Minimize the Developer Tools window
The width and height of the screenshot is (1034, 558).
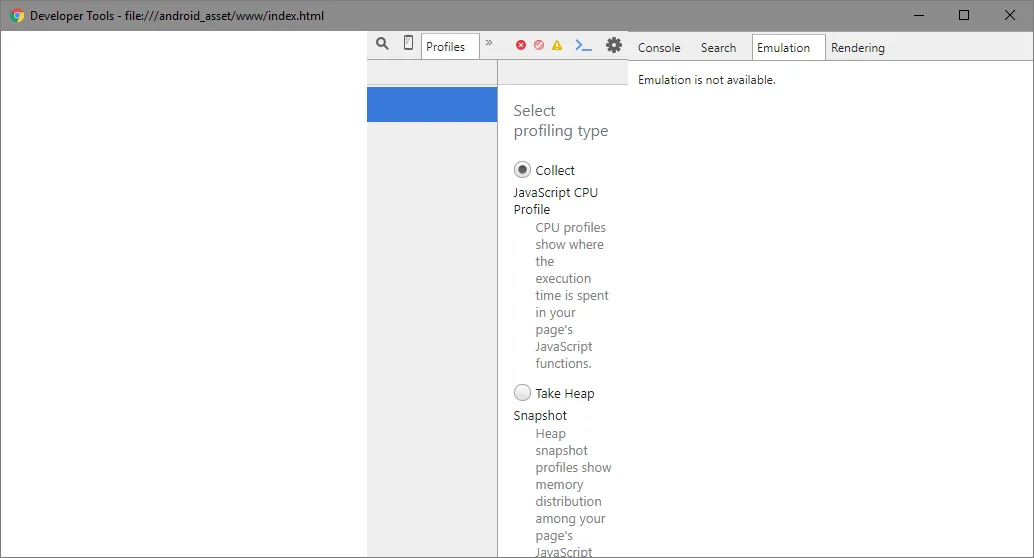click(x=919, y=15)
